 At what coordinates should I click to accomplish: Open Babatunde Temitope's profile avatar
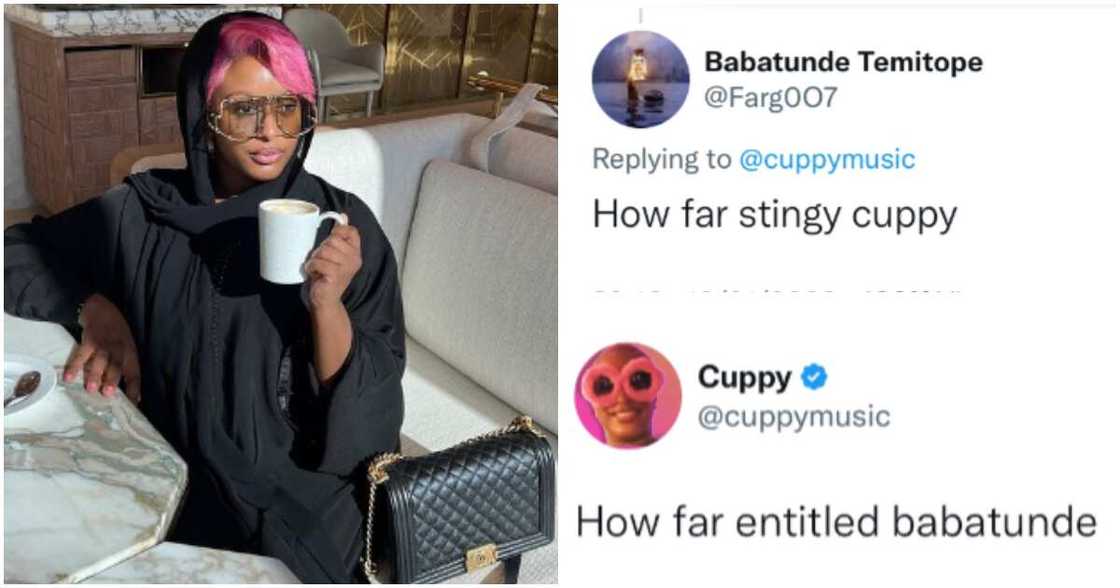coord(641,79)
